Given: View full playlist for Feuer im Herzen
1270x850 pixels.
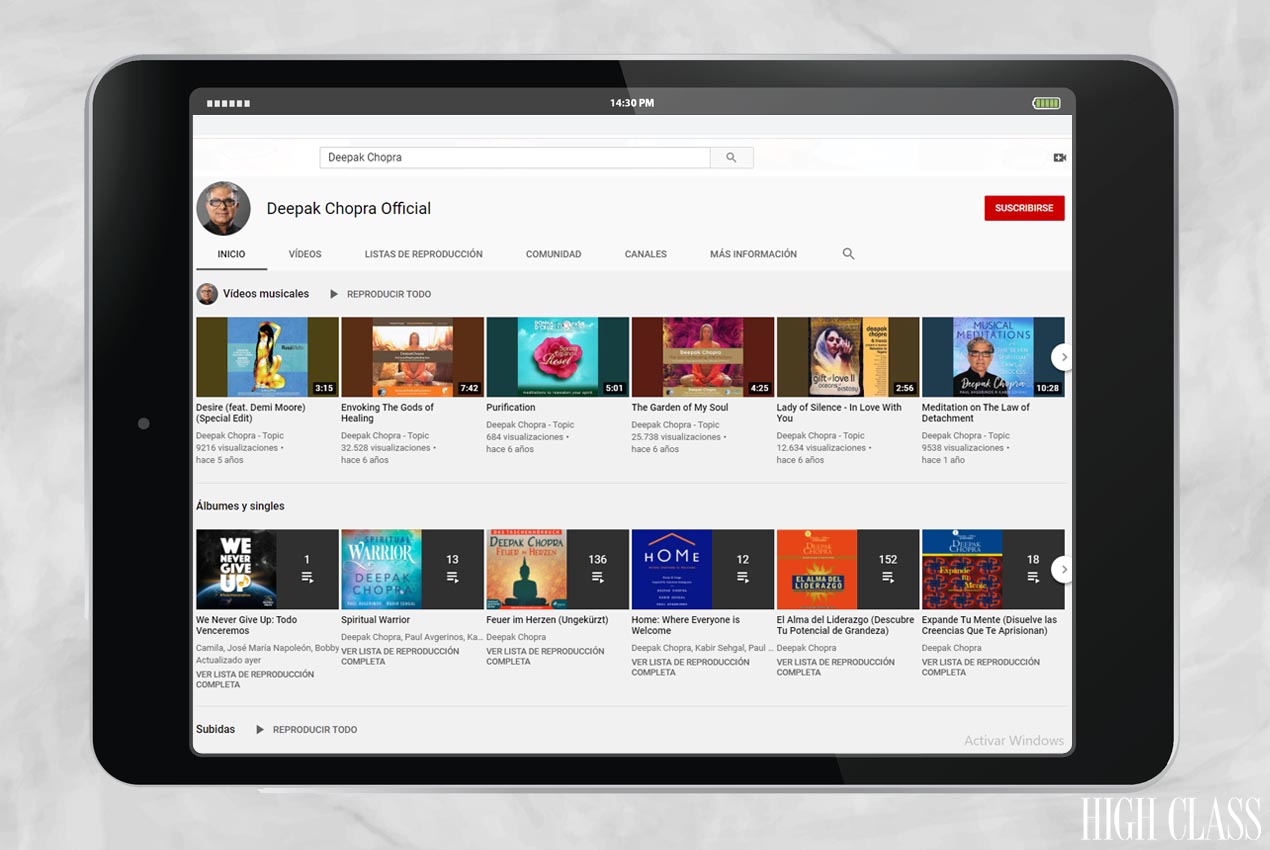Looking at the screenshot, I should click(x=545, y=656).
